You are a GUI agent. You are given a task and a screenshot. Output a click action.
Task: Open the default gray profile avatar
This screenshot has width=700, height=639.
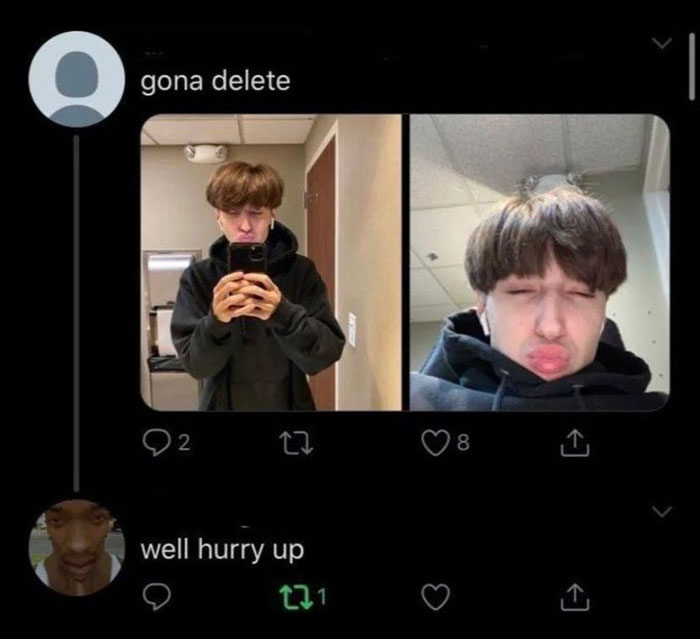(x=77, y=79)
